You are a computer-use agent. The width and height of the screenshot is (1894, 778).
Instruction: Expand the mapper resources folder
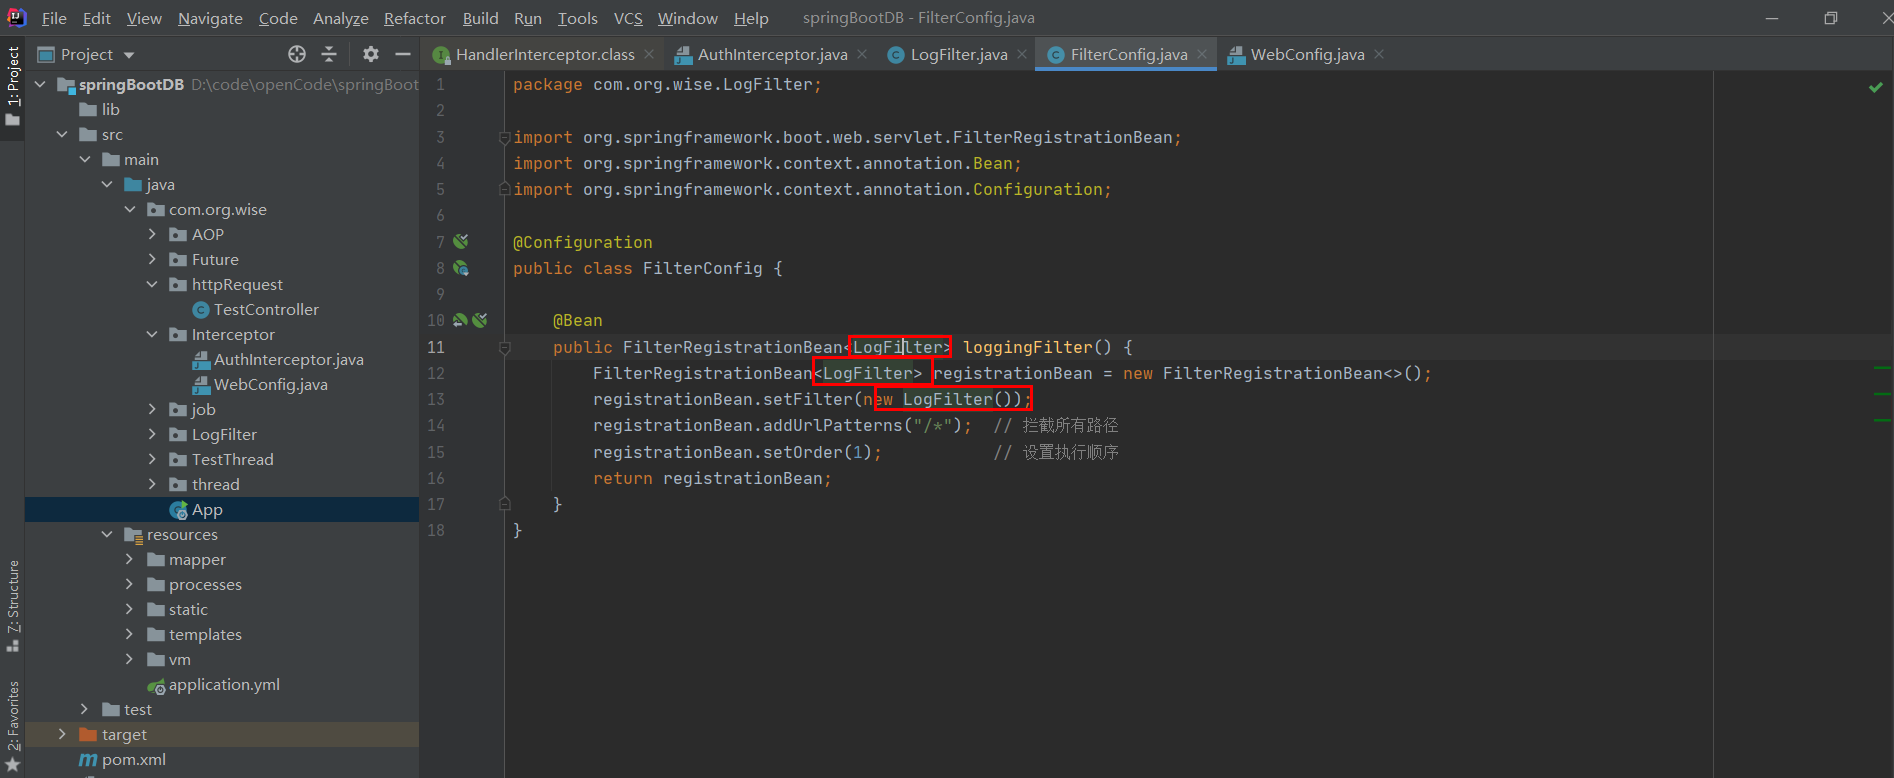[129, 559]
